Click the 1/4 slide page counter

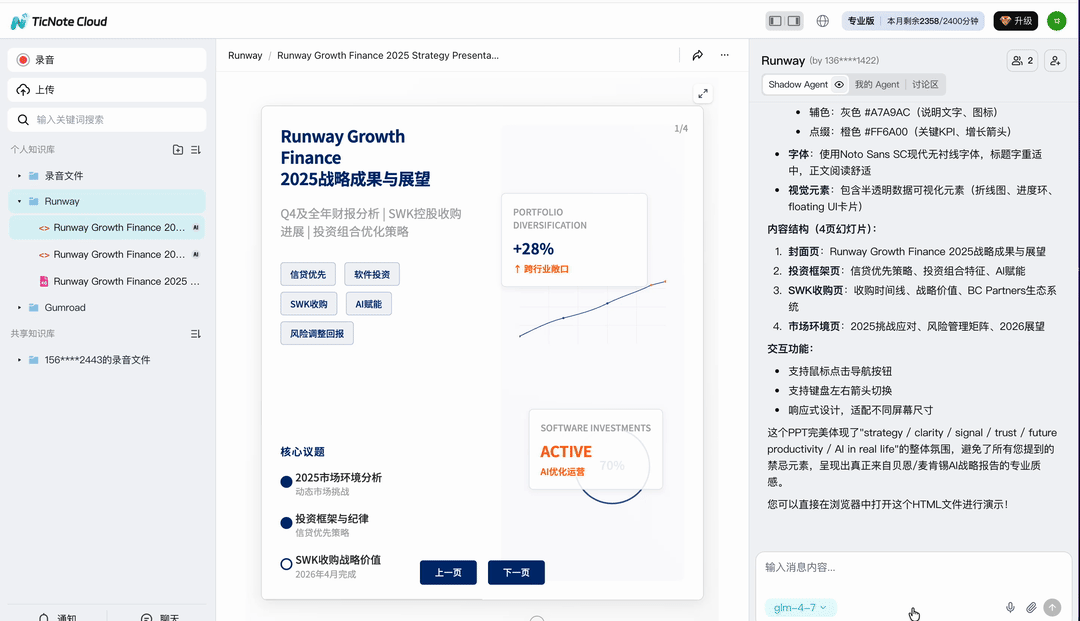681,129
